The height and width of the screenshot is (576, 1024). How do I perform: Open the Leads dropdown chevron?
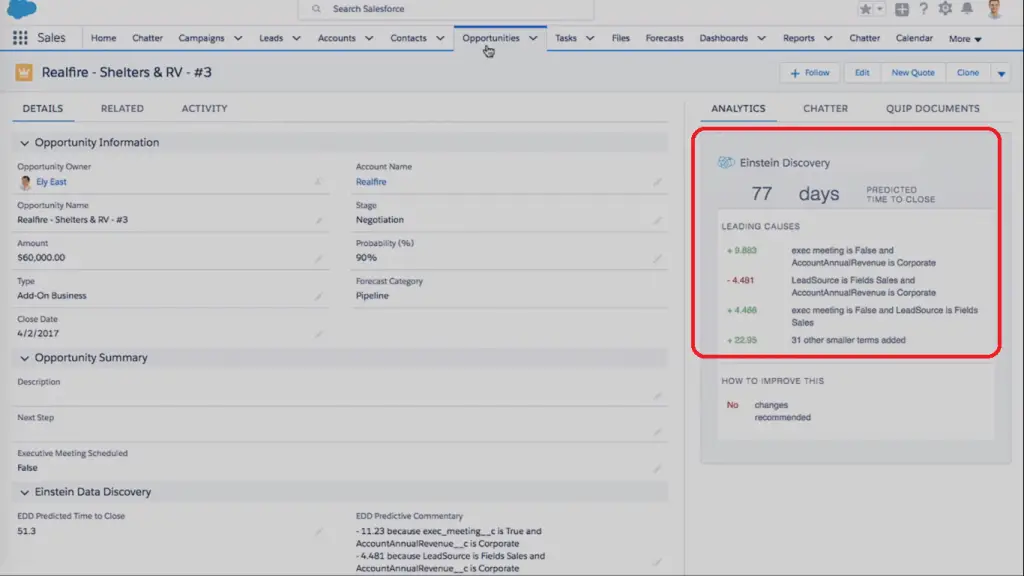point(296,39)
